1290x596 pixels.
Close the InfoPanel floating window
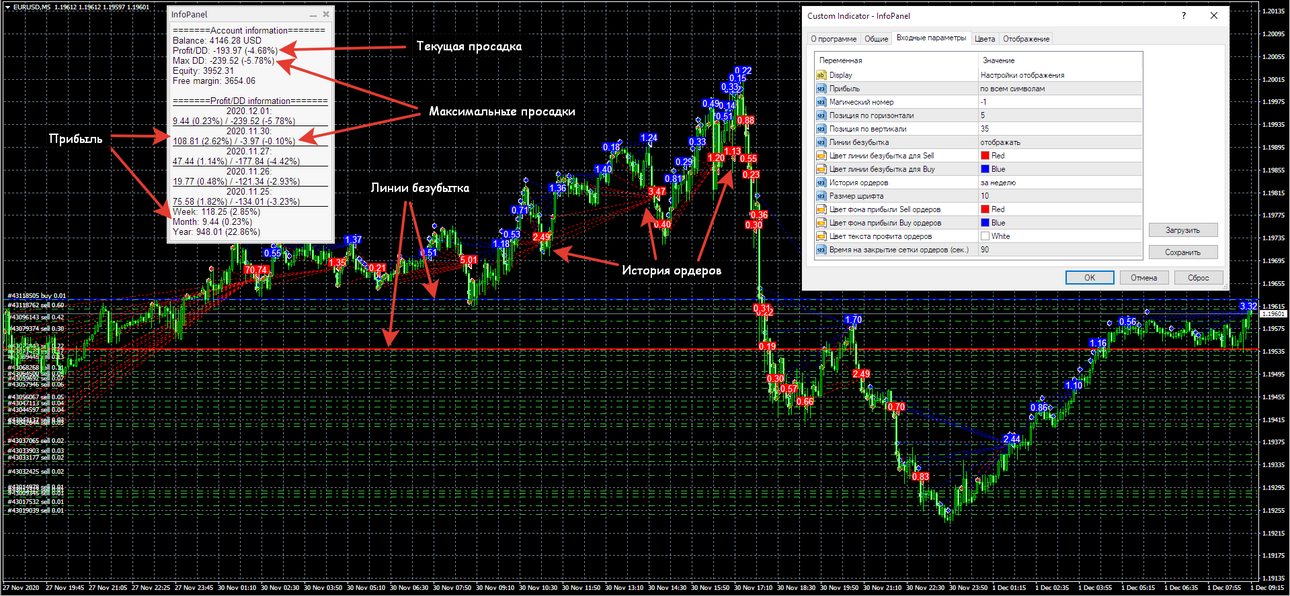325,15
